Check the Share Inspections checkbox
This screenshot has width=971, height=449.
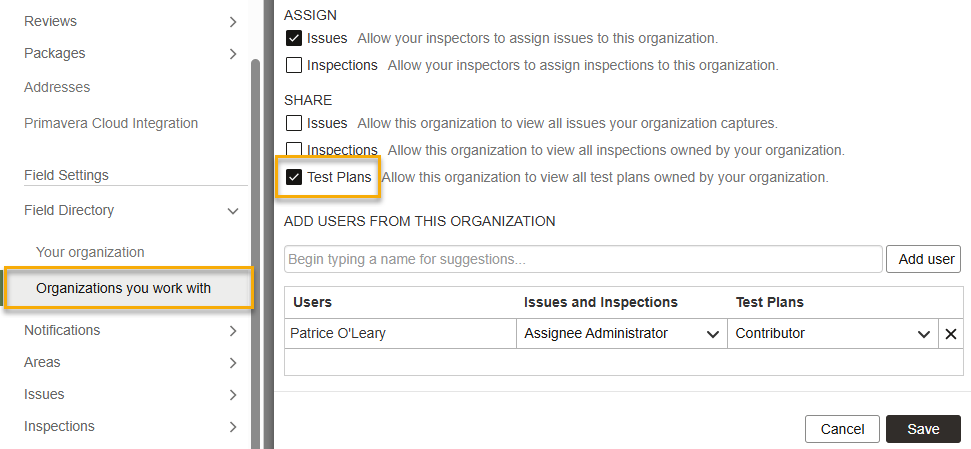(294, 150)
